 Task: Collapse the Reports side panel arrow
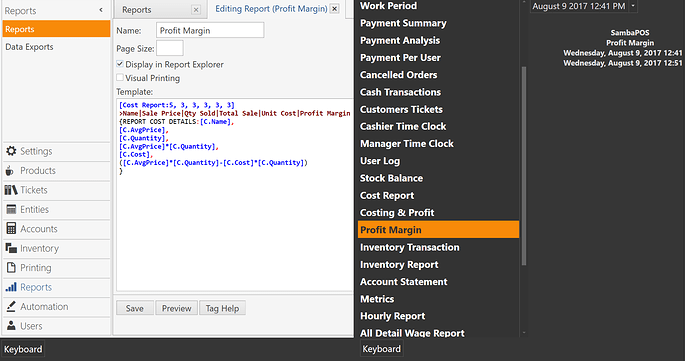[x=101, y=10]
